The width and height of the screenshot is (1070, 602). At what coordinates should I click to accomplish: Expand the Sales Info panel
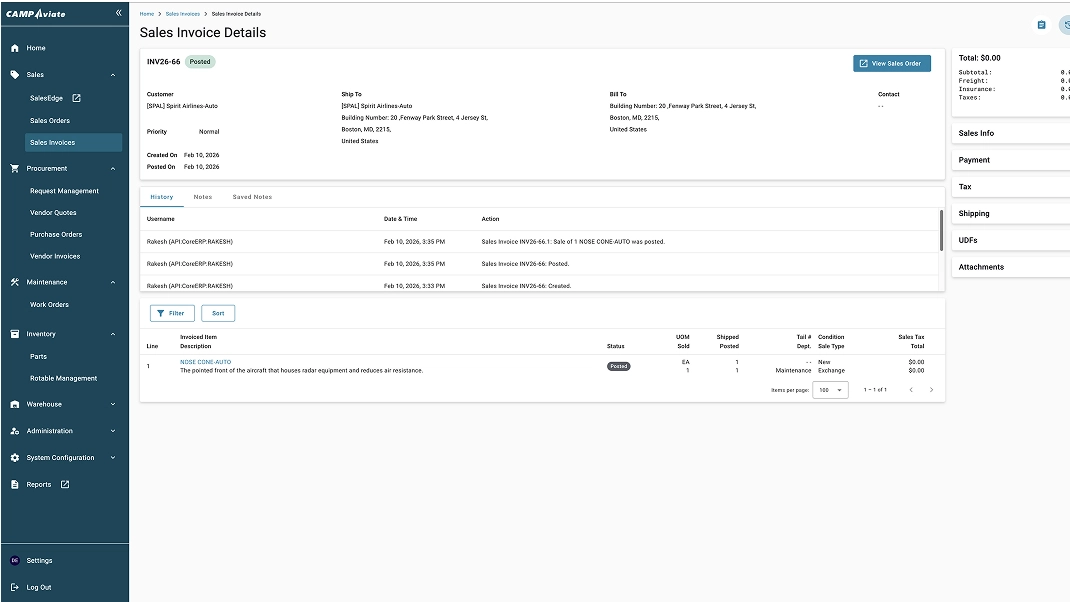point(1011,133)
